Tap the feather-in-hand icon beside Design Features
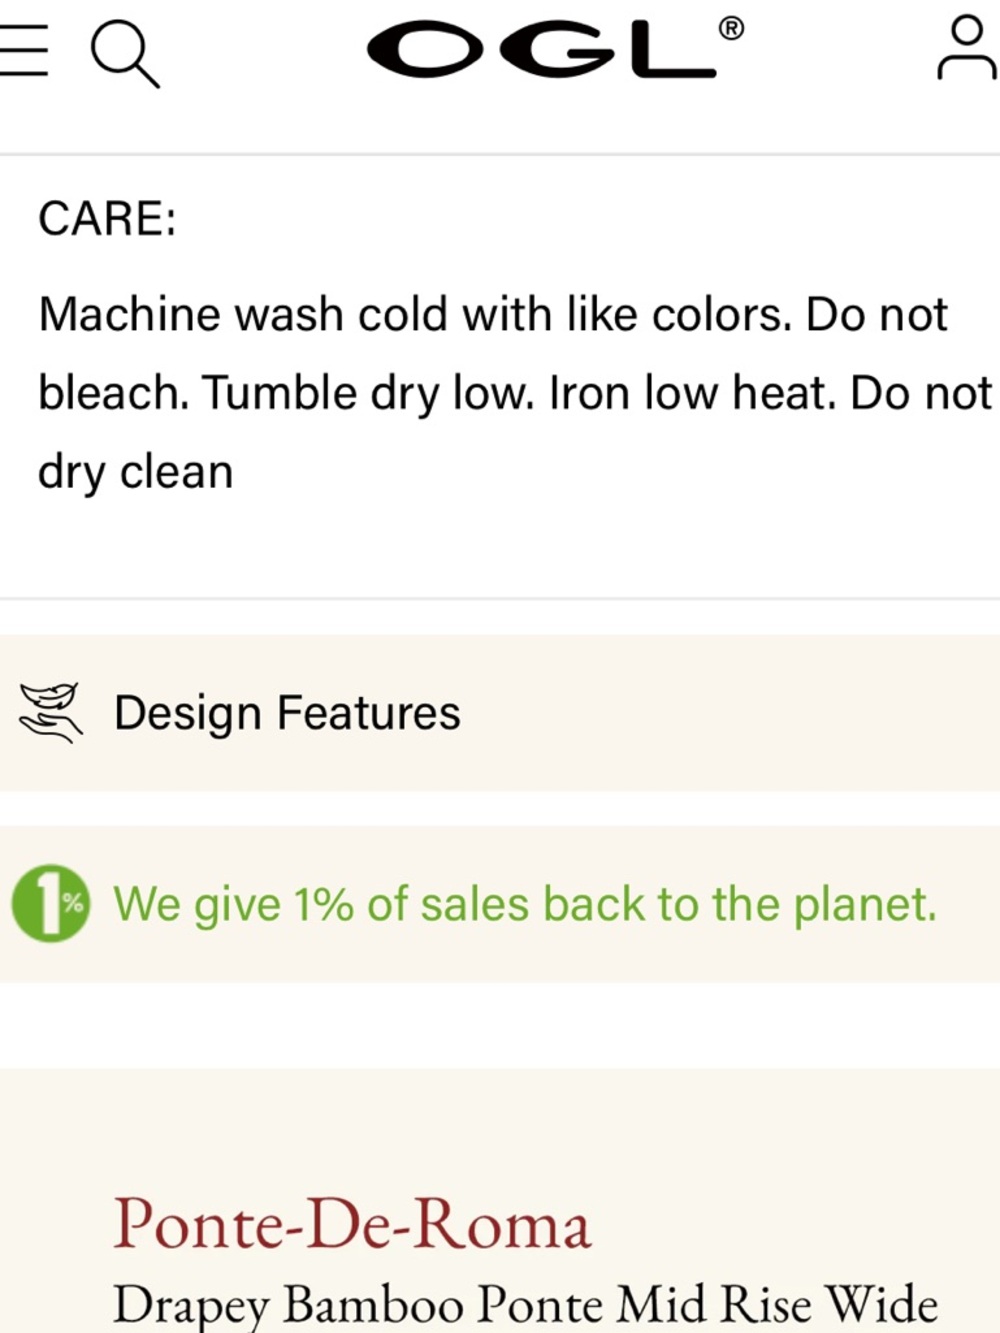This screenshot has height=1333, width=1000. click(x=51, y=713)
